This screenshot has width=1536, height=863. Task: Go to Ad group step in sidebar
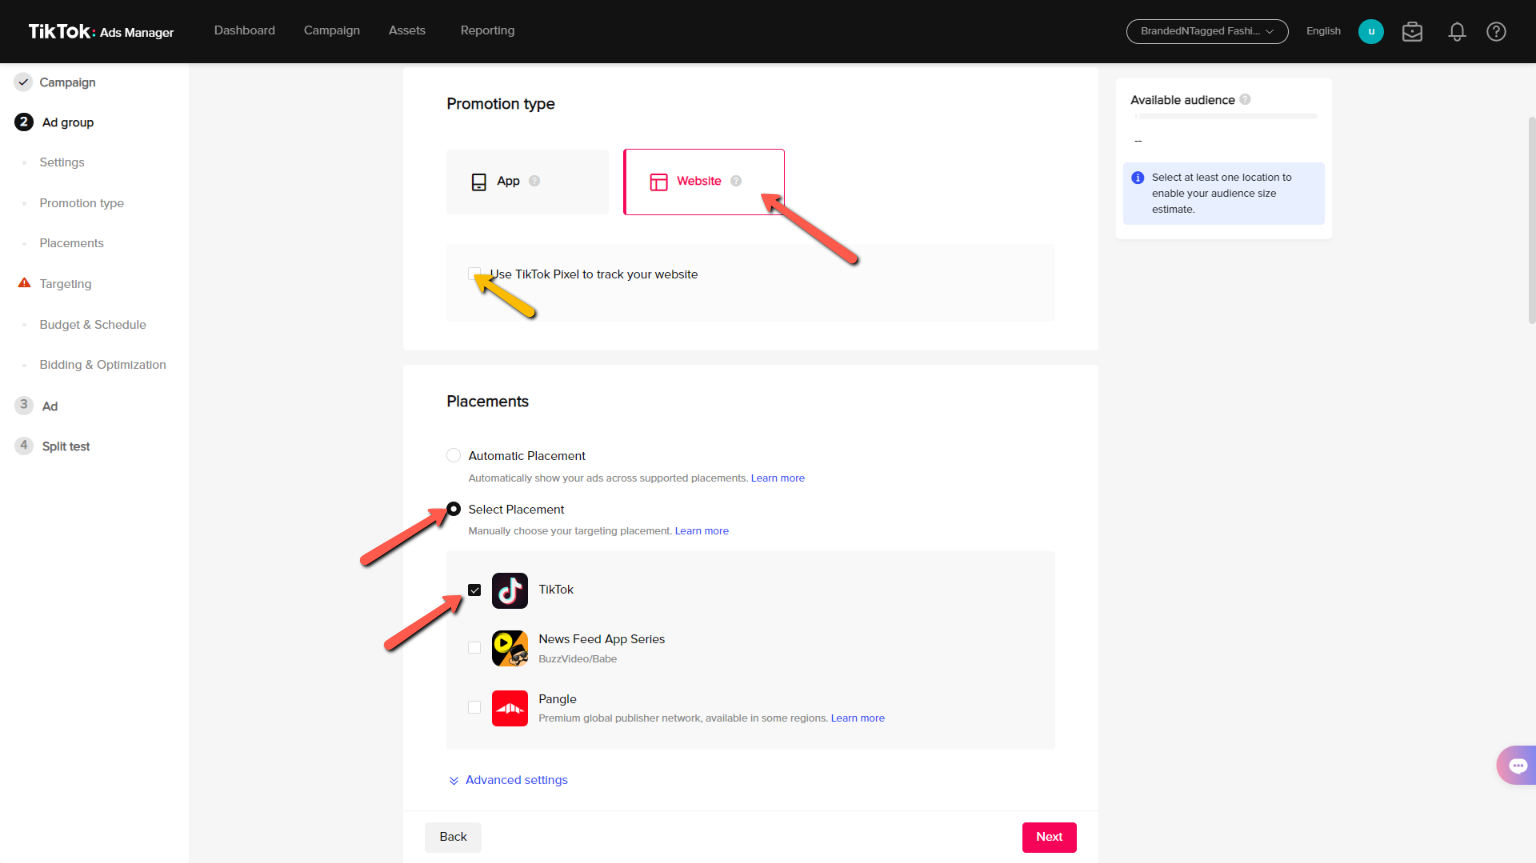pos(68,122)
